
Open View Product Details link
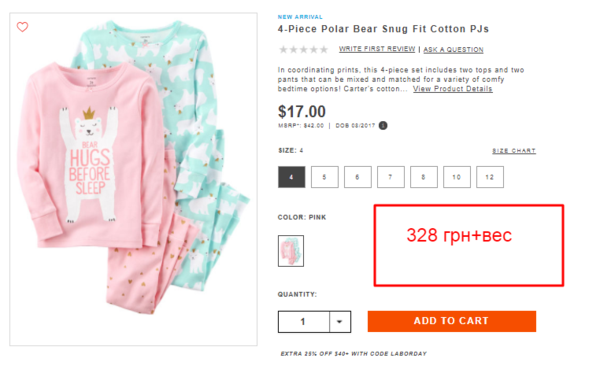point(452,89)
